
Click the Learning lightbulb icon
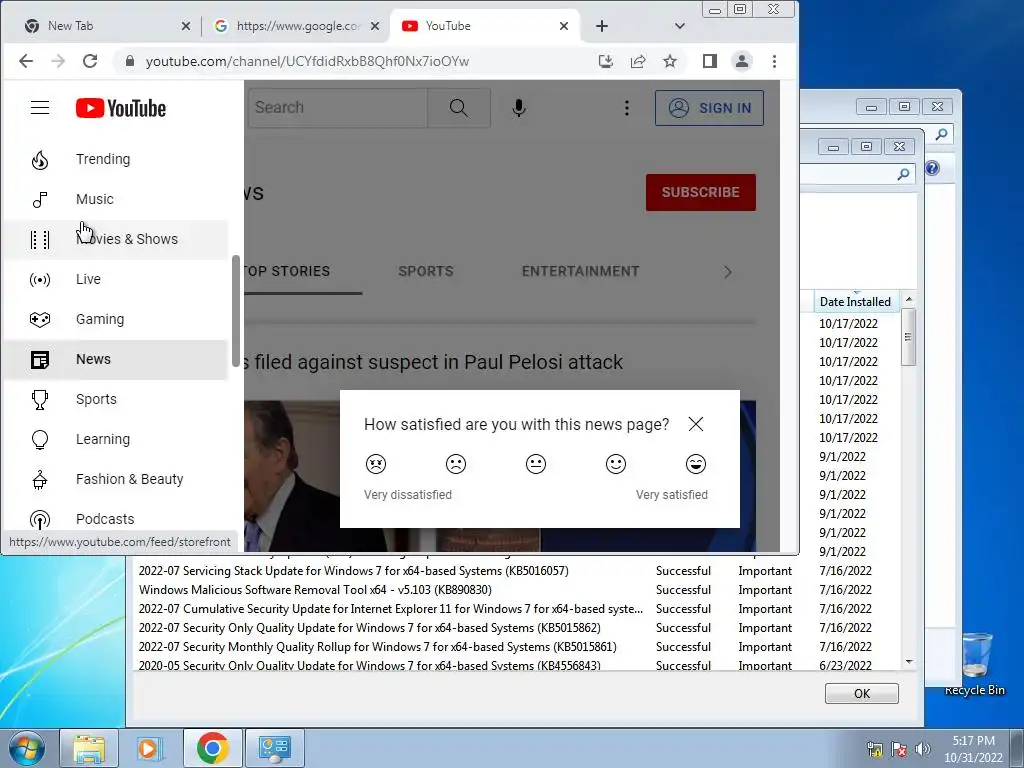tap(40, 440)
